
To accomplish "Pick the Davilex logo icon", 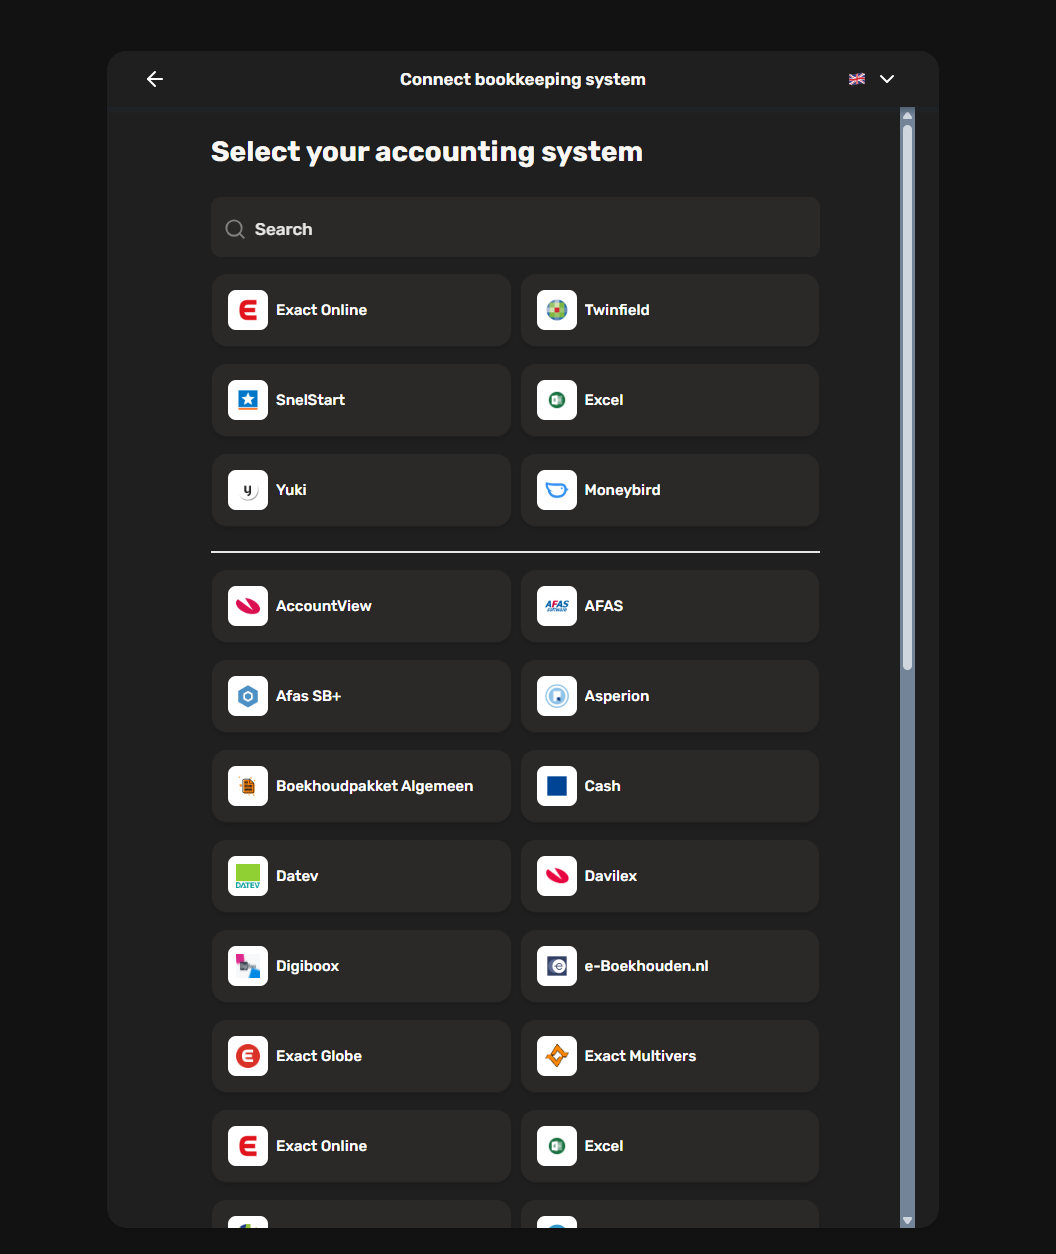I will [557, 876].
